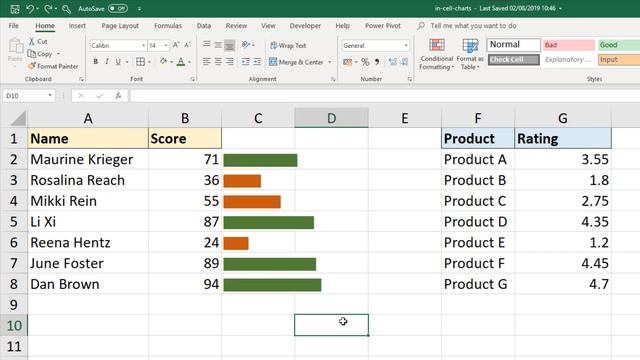Screen dimensions: 640x360
Task: Click the Center alignment icon
Action: coord(218,62)
